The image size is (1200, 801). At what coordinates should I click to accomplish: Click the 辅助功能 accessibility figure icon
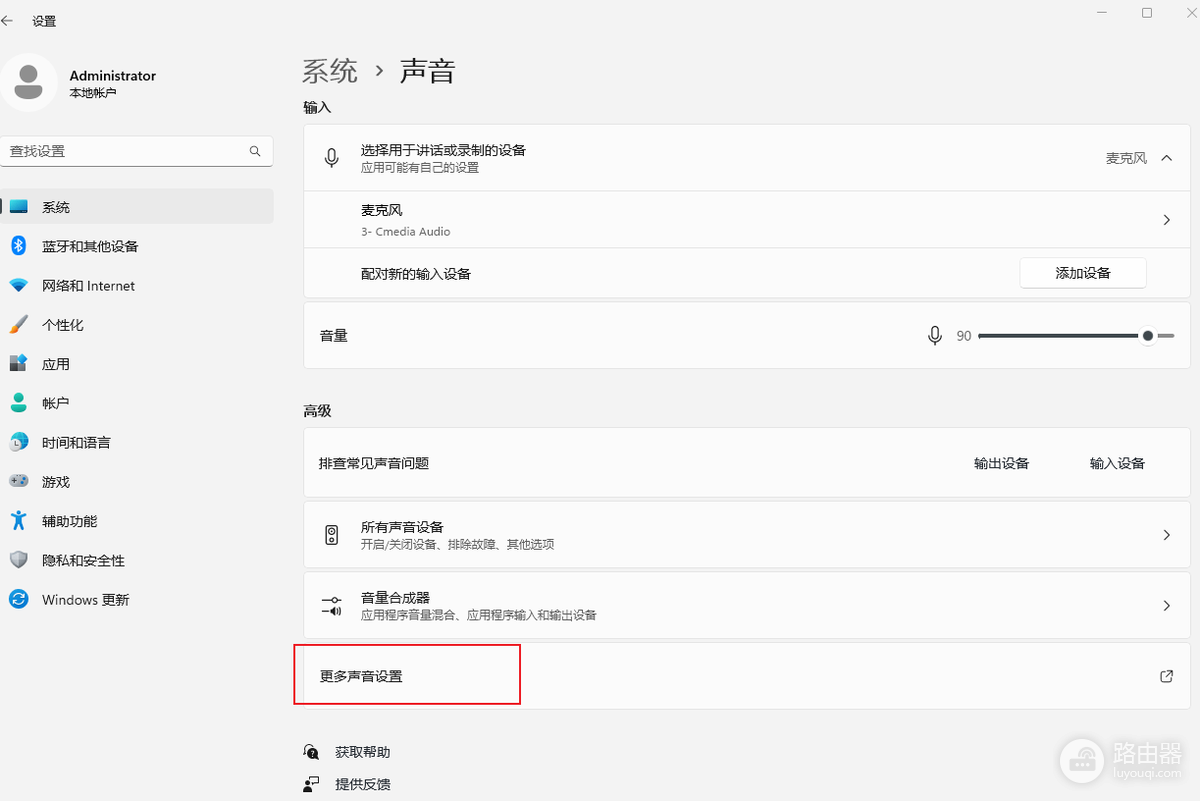pos(18,521)
